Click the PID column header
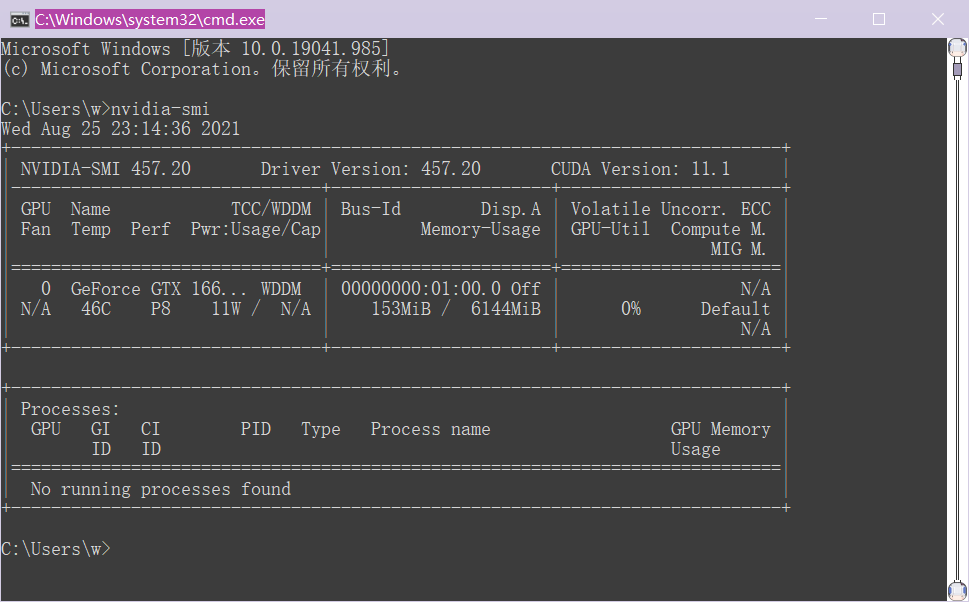The height and width of the screenshot is (602, 969). pyautogui.click(x=256, y=429)
